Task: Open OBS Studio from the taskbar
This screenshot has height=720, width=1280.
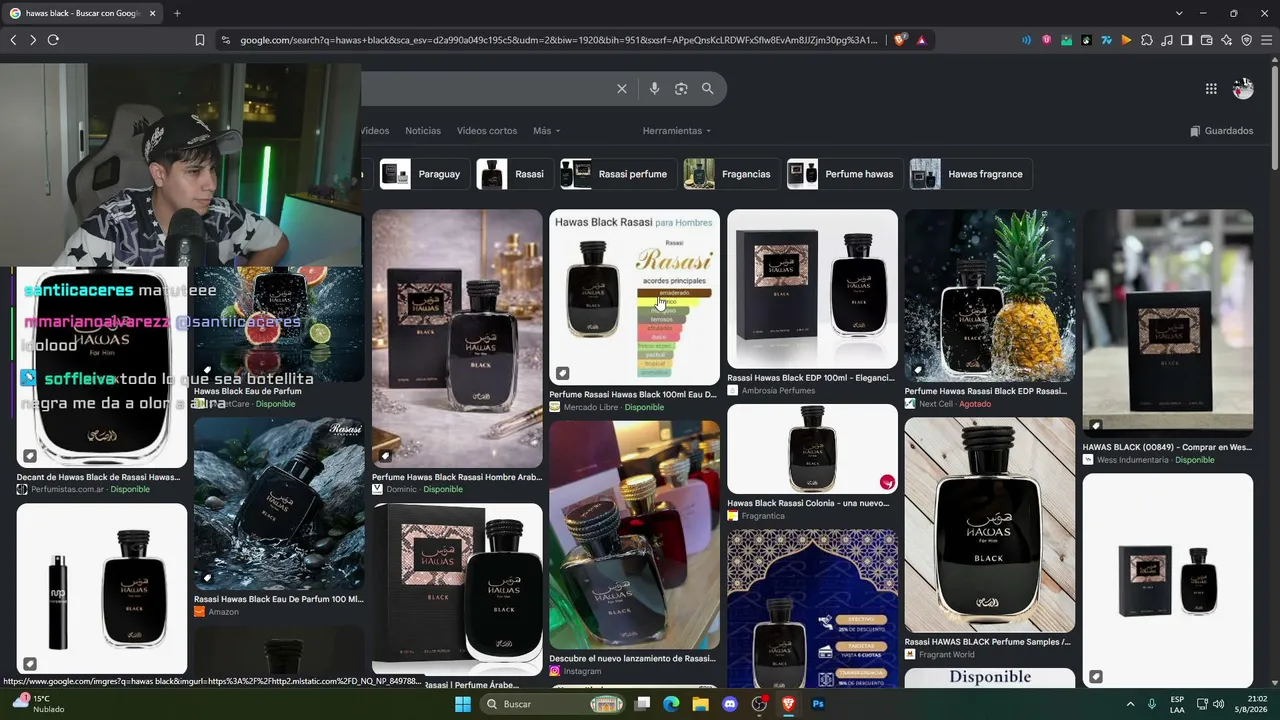Action: pyautogui.click(x=760, y=704)
